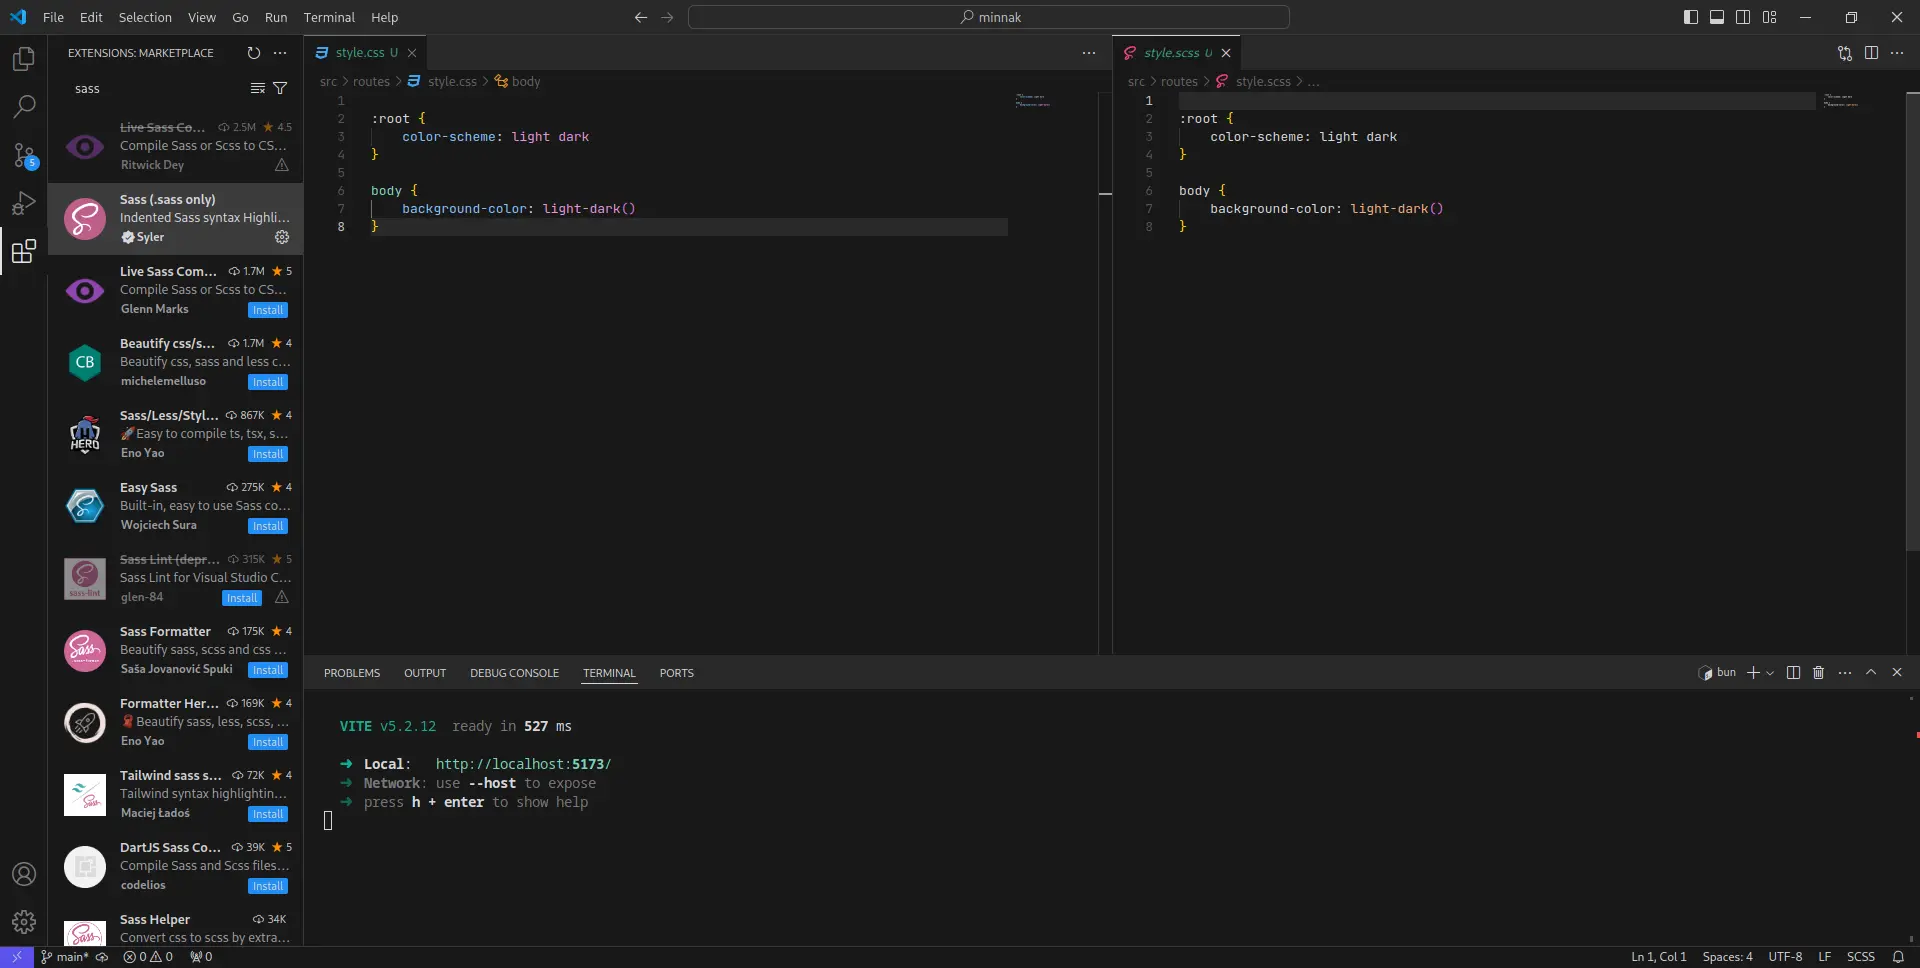The image size is (1920, 968).
Task: Open the Explorer view in activity bar
Action: 24,59
